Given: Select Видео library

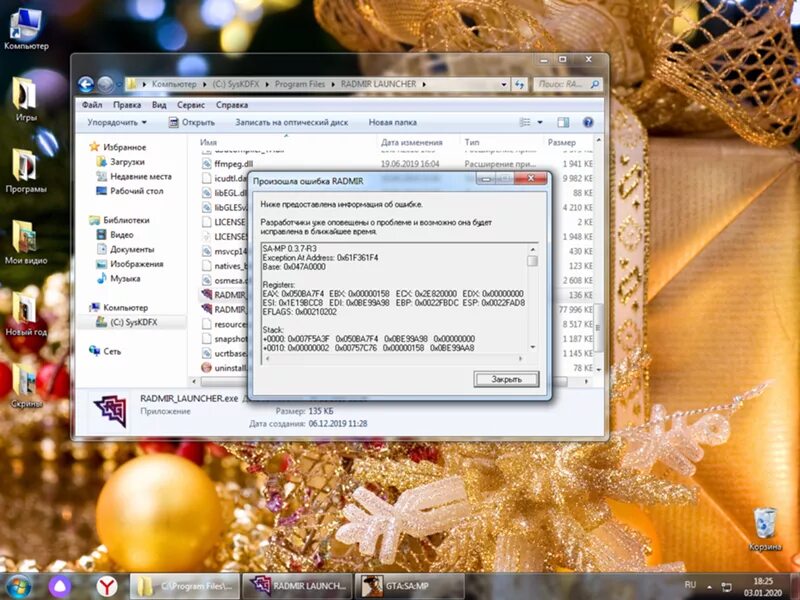Looking at the screenshot, I should [x=115, y=235].
